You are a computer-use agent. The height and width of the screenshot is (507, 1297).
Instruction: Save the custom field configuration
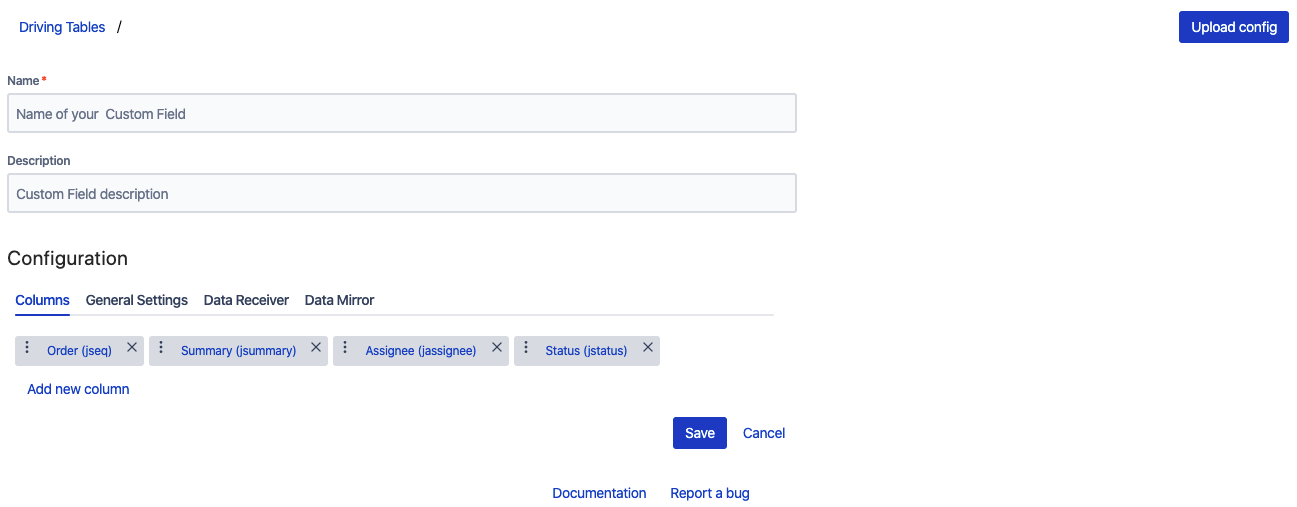click(x=699, y=433)
